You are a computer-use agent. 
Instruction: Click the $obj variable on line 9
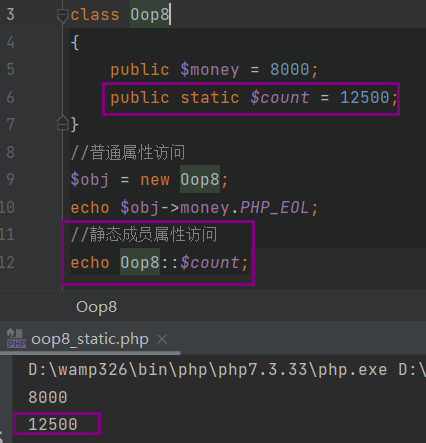90,180
